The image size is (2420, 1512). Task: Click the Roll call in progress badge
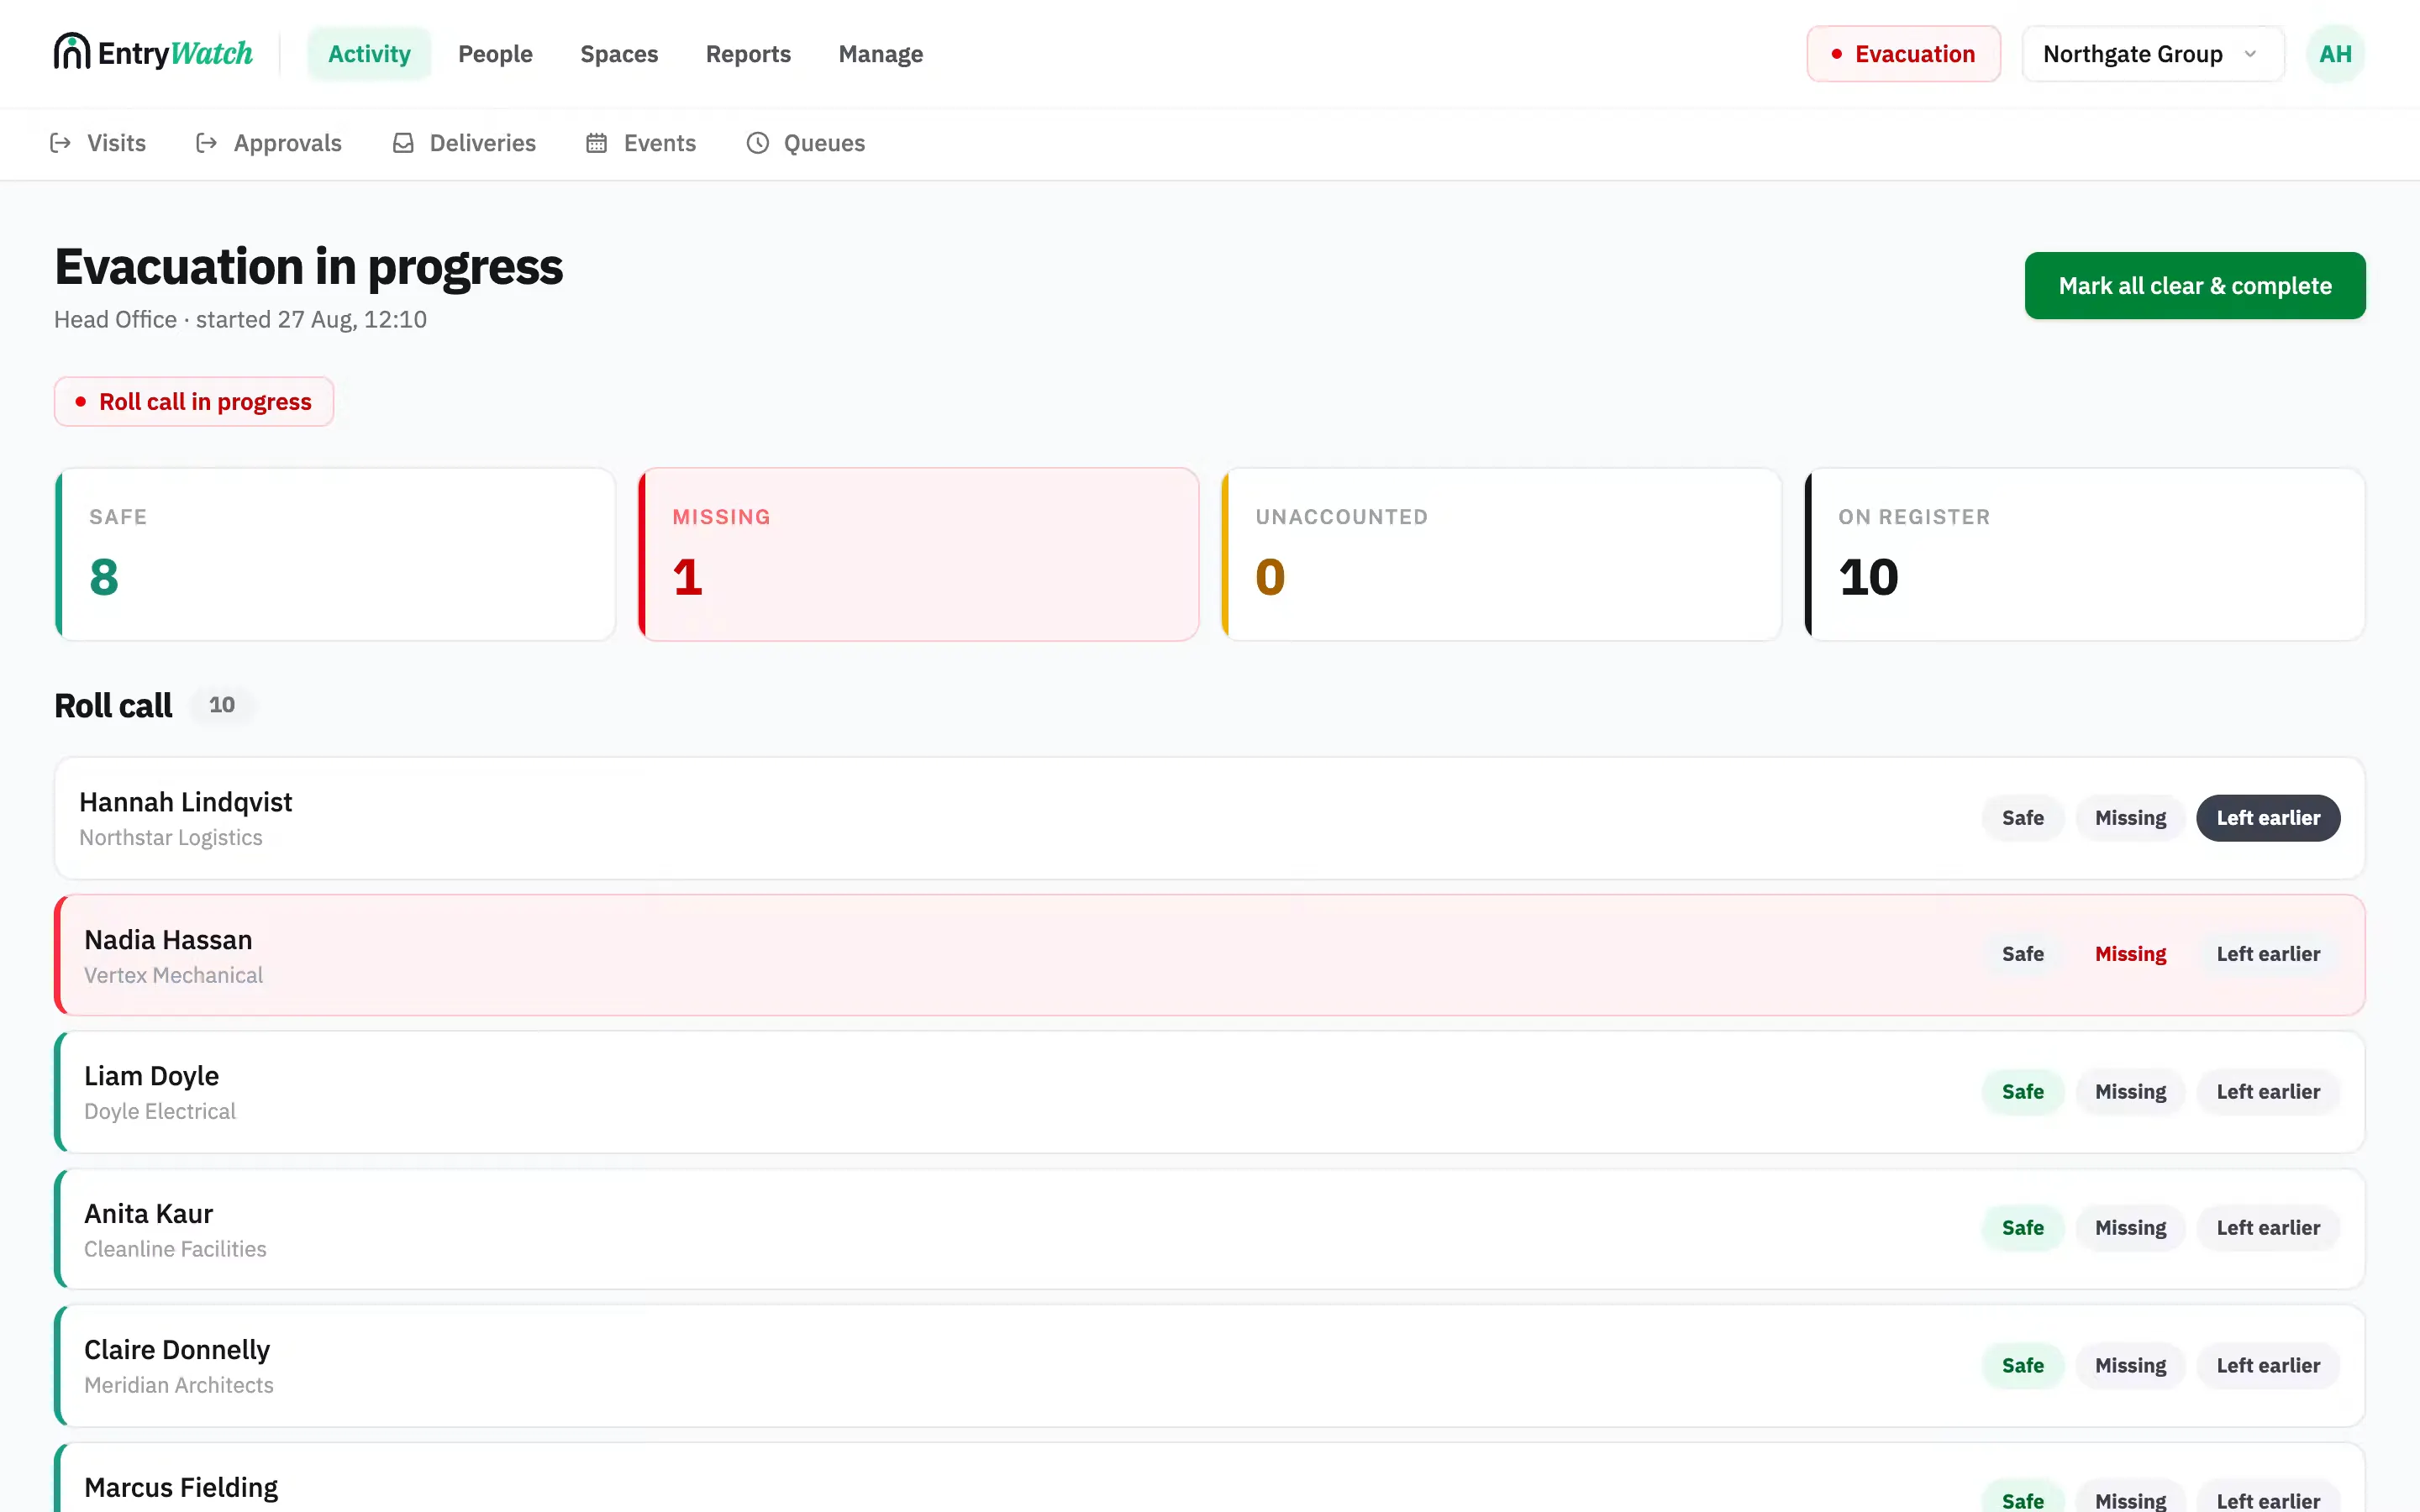click(194, 402)
